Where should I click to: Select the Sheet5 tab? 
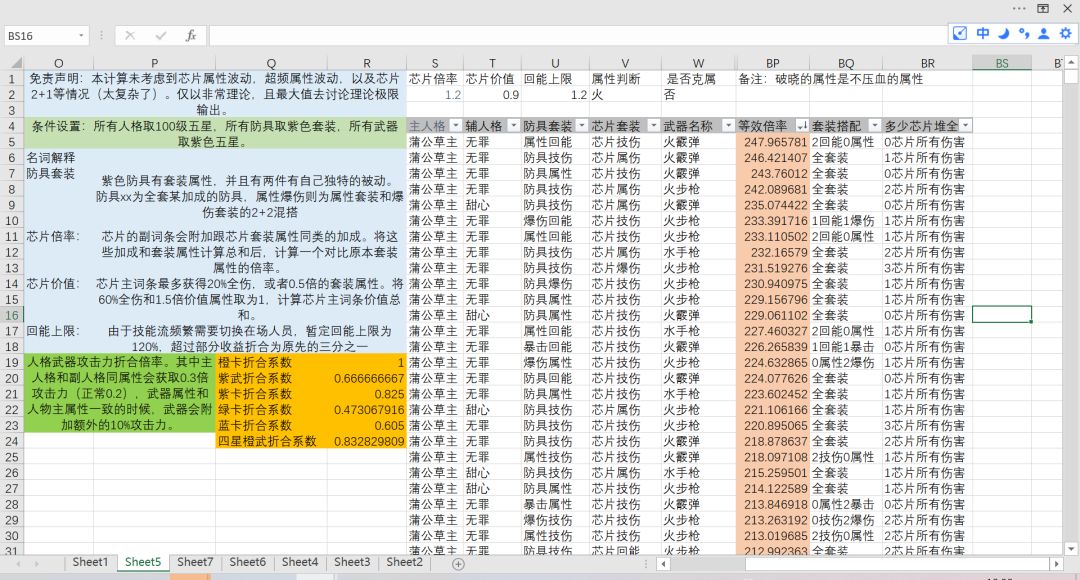pos(143,562)
